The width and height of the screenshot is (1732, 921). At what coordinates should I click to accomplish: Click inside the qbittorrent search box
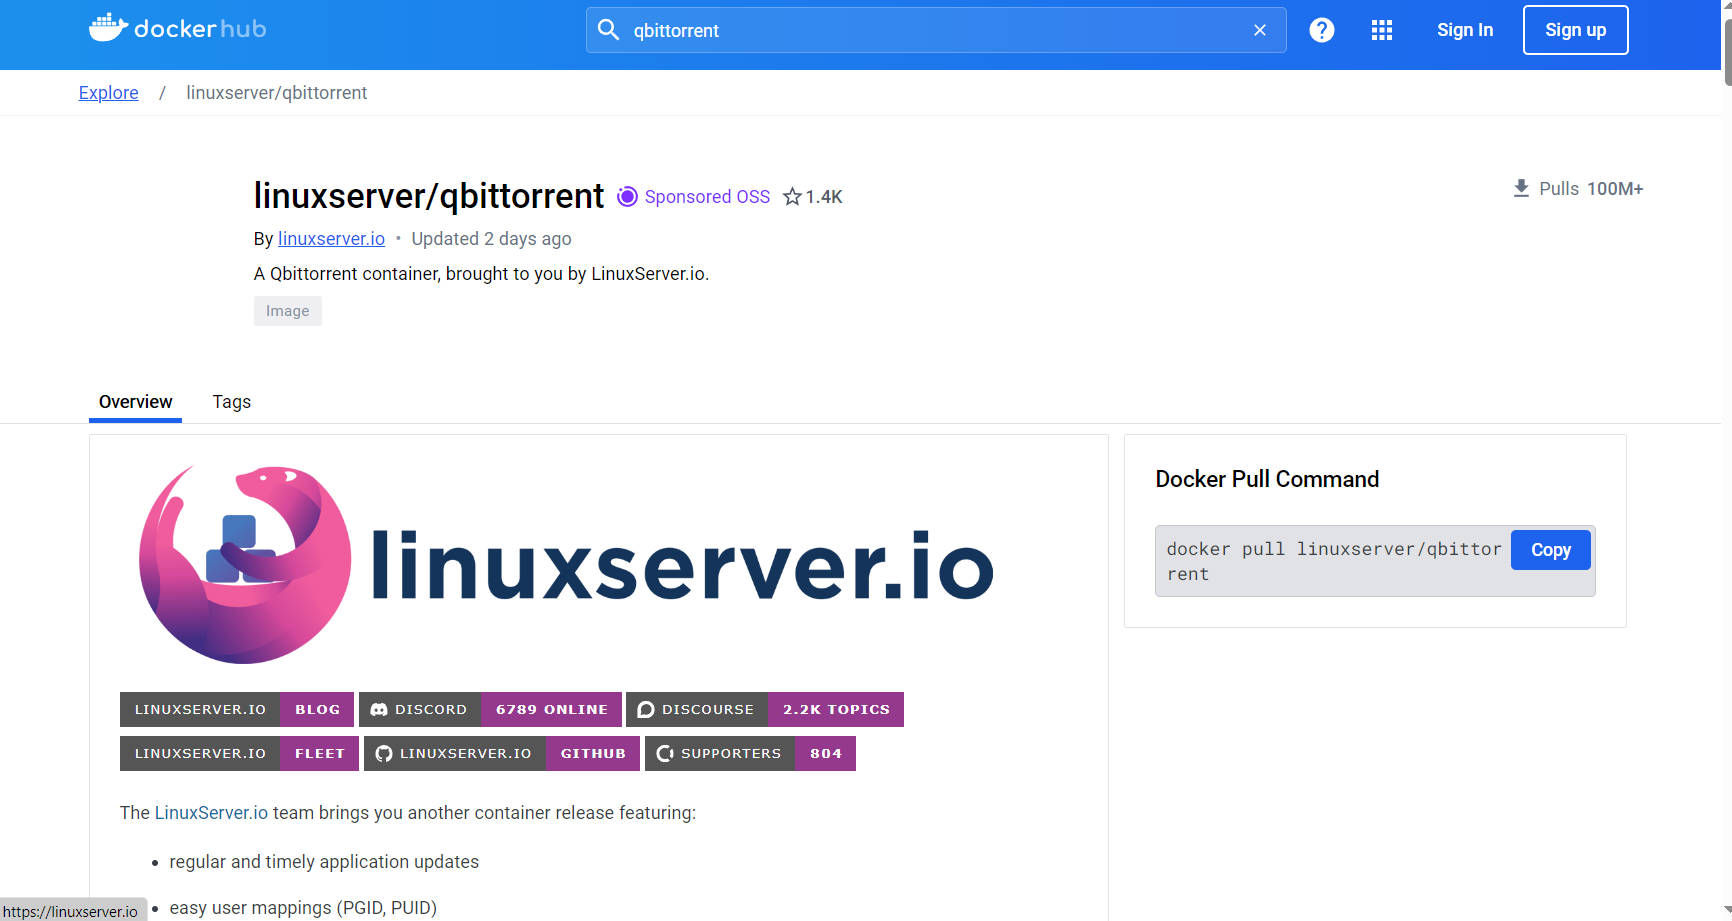coord(936,30)
